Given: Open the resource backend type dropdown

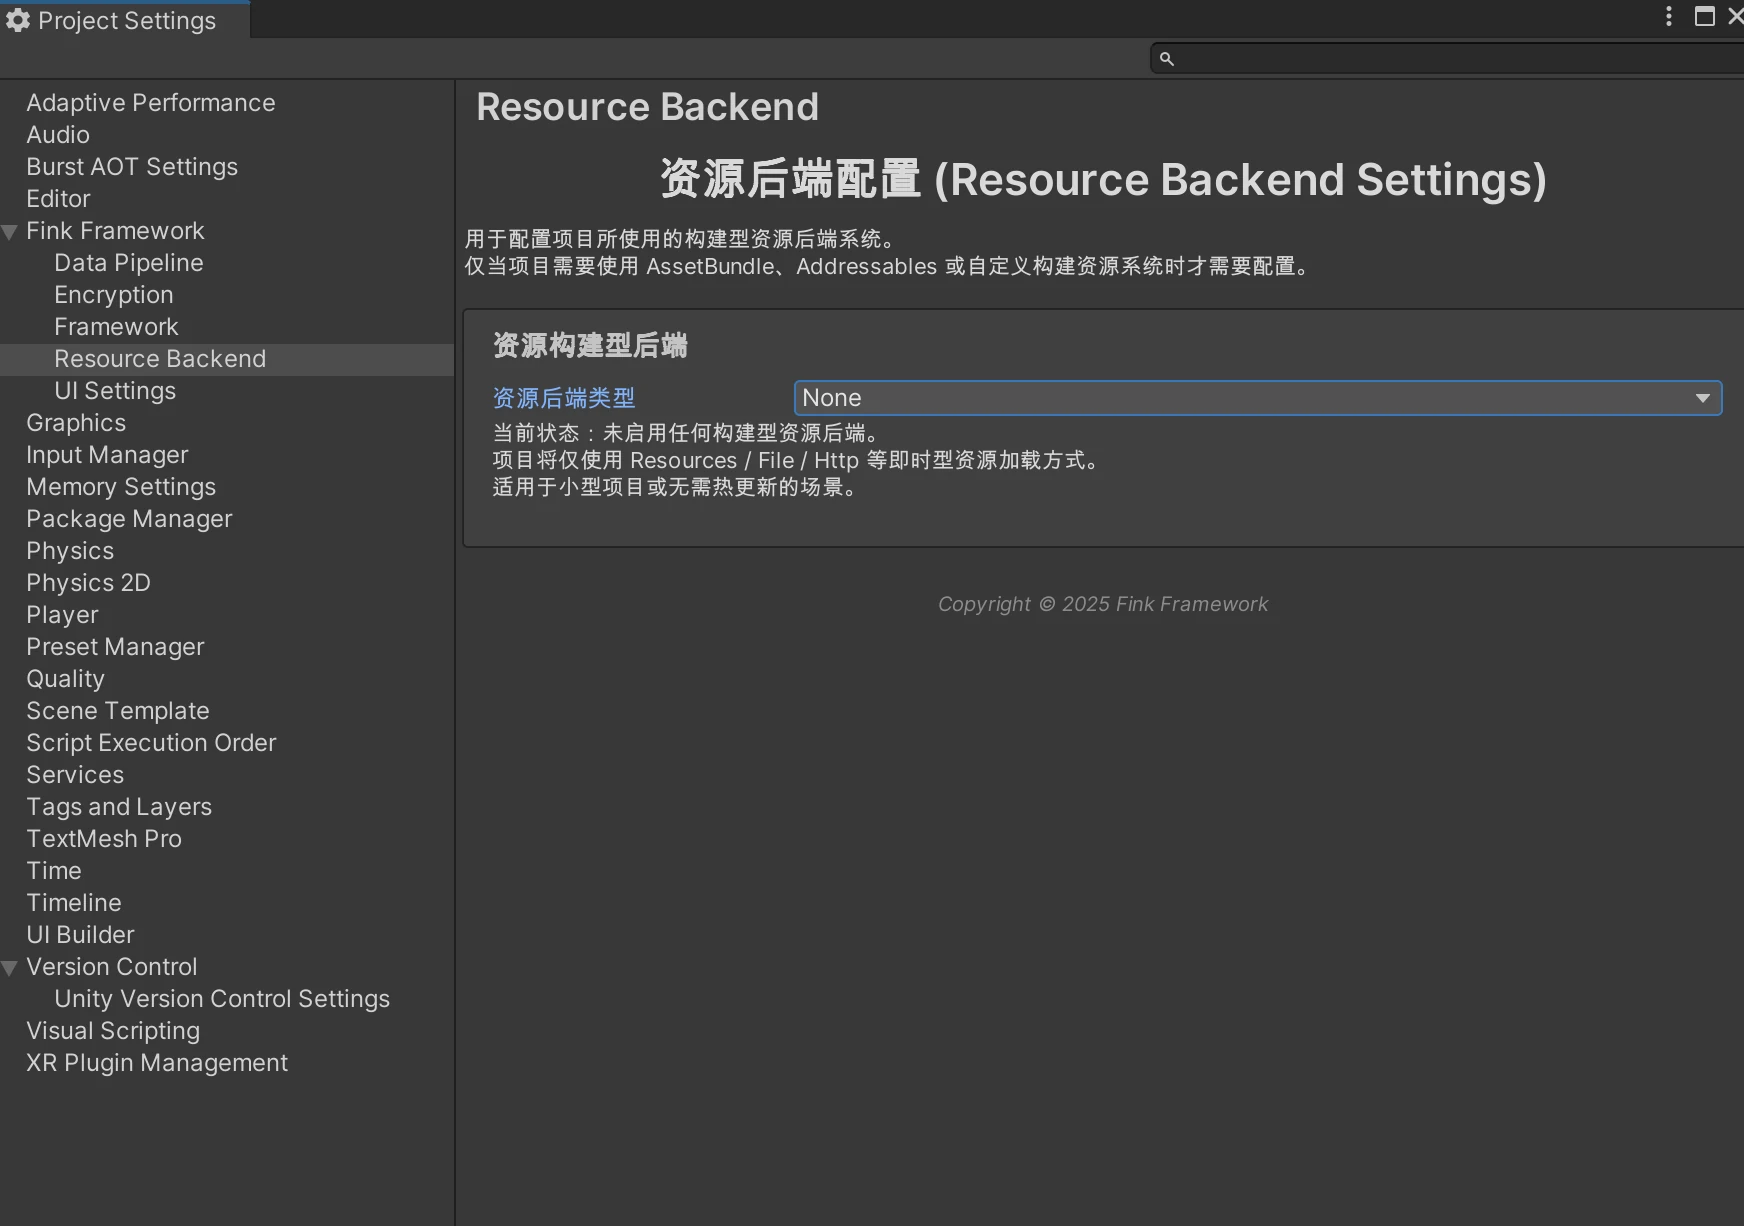Looking at the screenshot, I should (x=1257, y=398).
